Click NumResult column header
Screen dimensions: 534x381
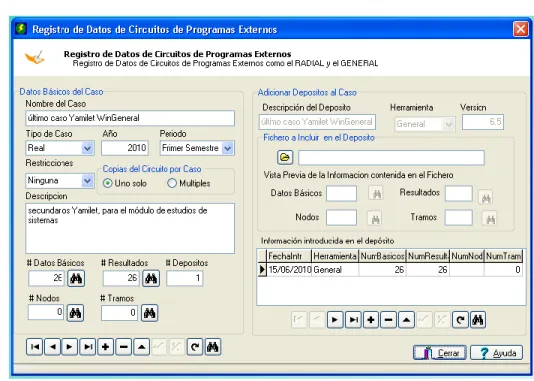(428, 256)
